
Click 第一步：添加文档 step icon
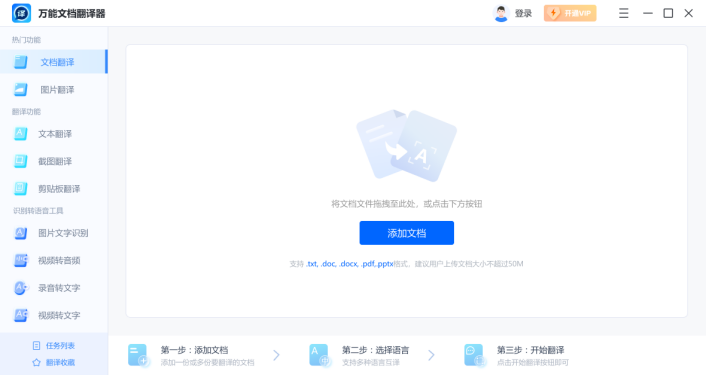coord(138,355)
